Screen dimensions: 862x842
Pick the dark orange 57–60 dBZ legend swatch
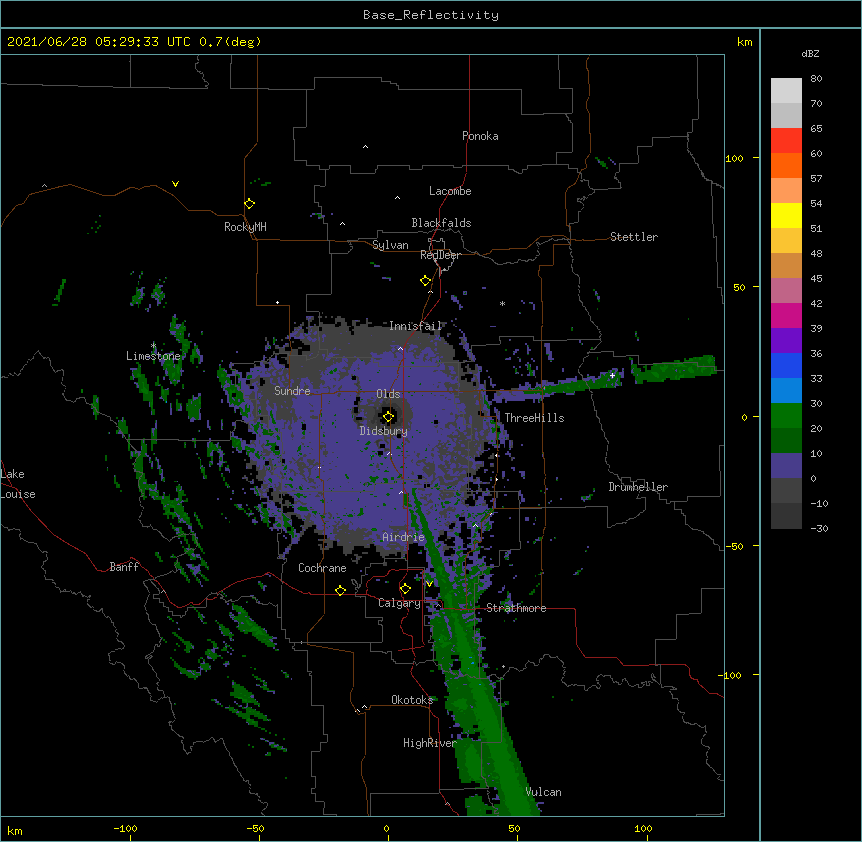pos(786,165)
